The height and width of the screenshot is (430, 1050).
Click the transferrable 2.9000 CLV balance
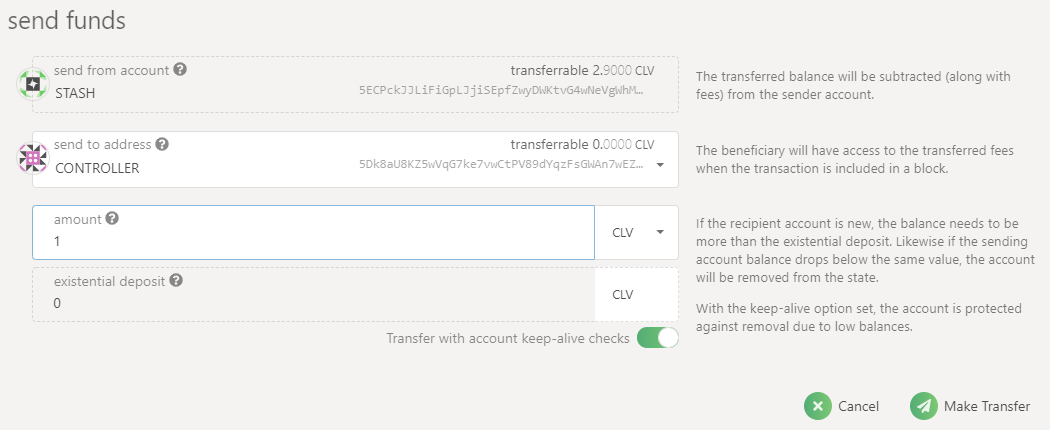[x=582, y=71]
